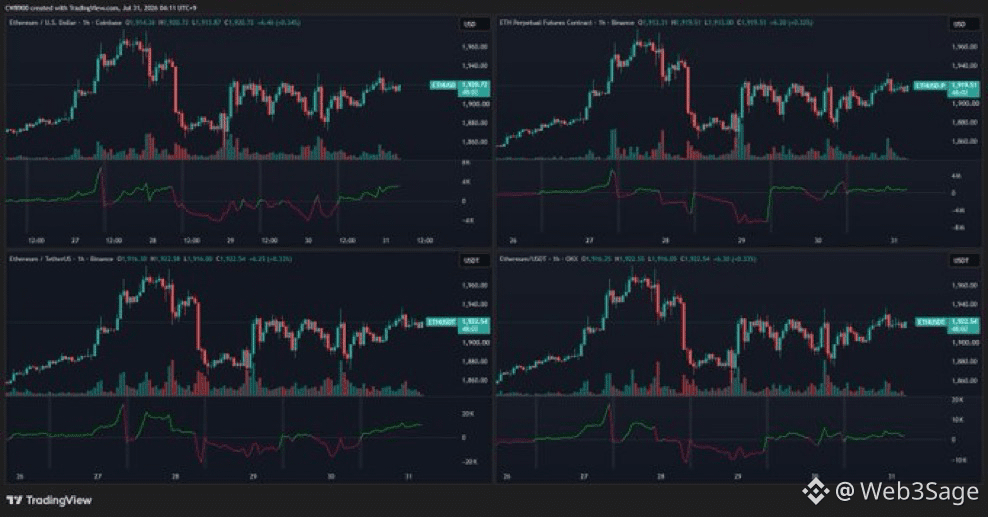Image resolution: width=988 pixels, height=517 pixels.
Task: Click price label on OKX chart
Action: click(948, 325)
